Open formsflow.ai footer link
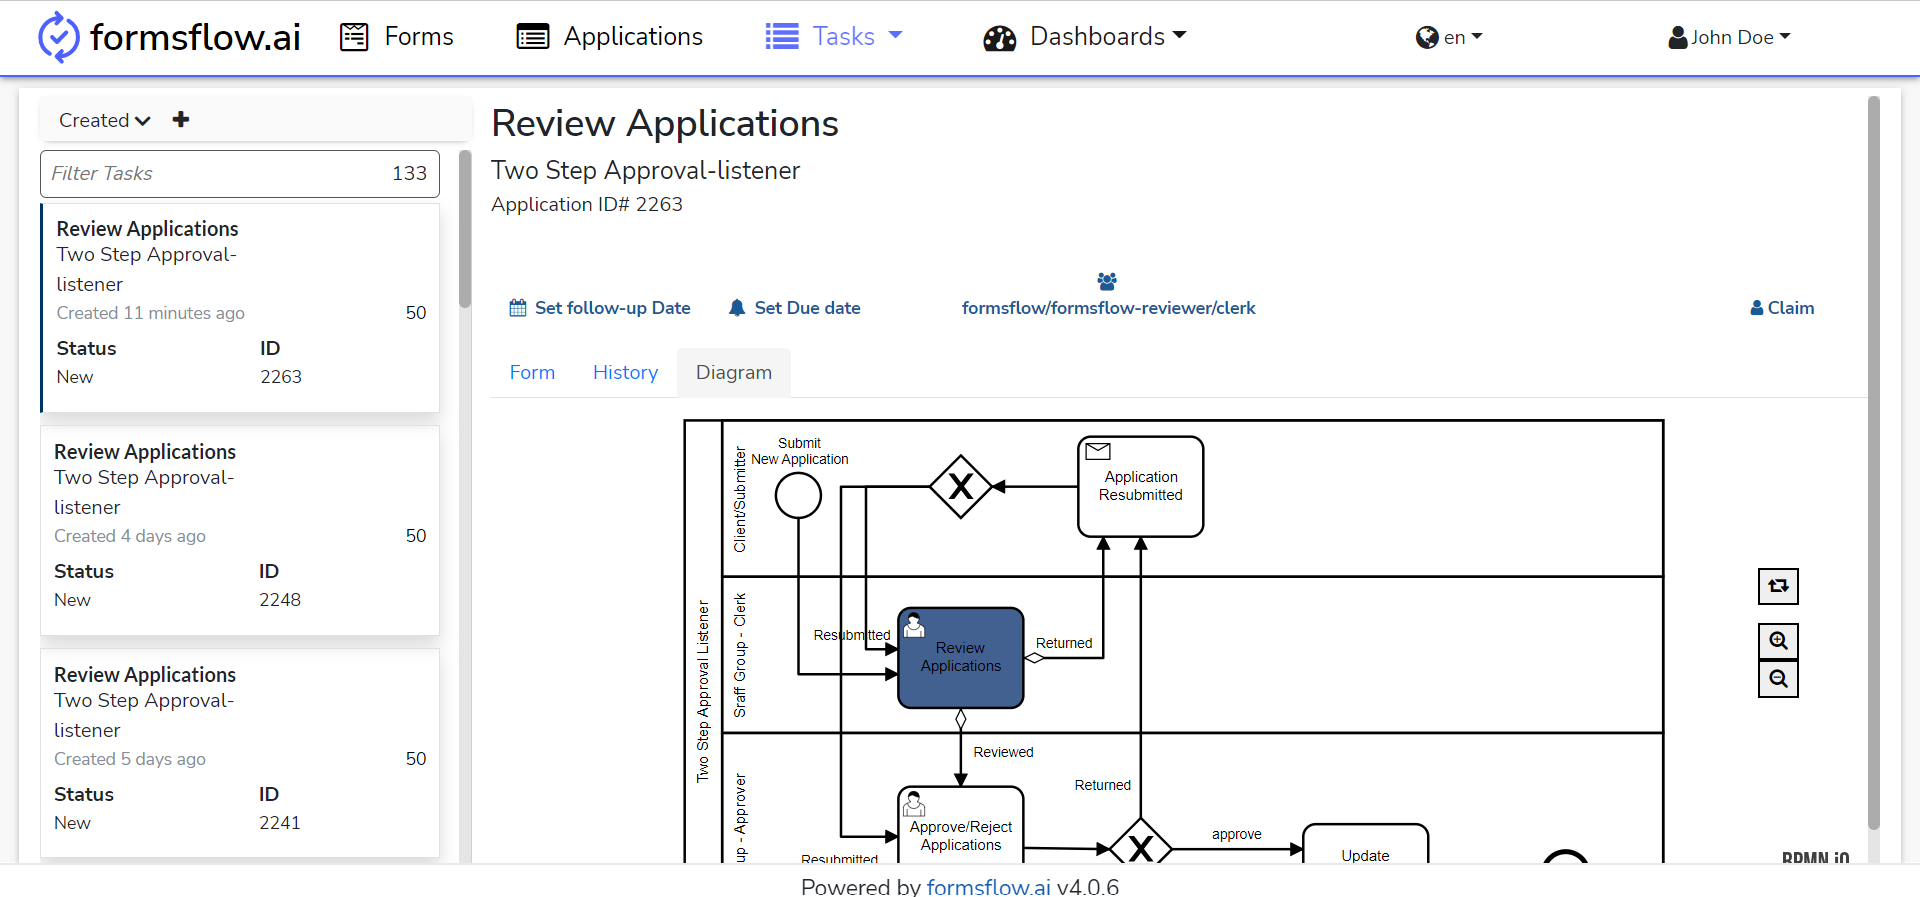 988,886
